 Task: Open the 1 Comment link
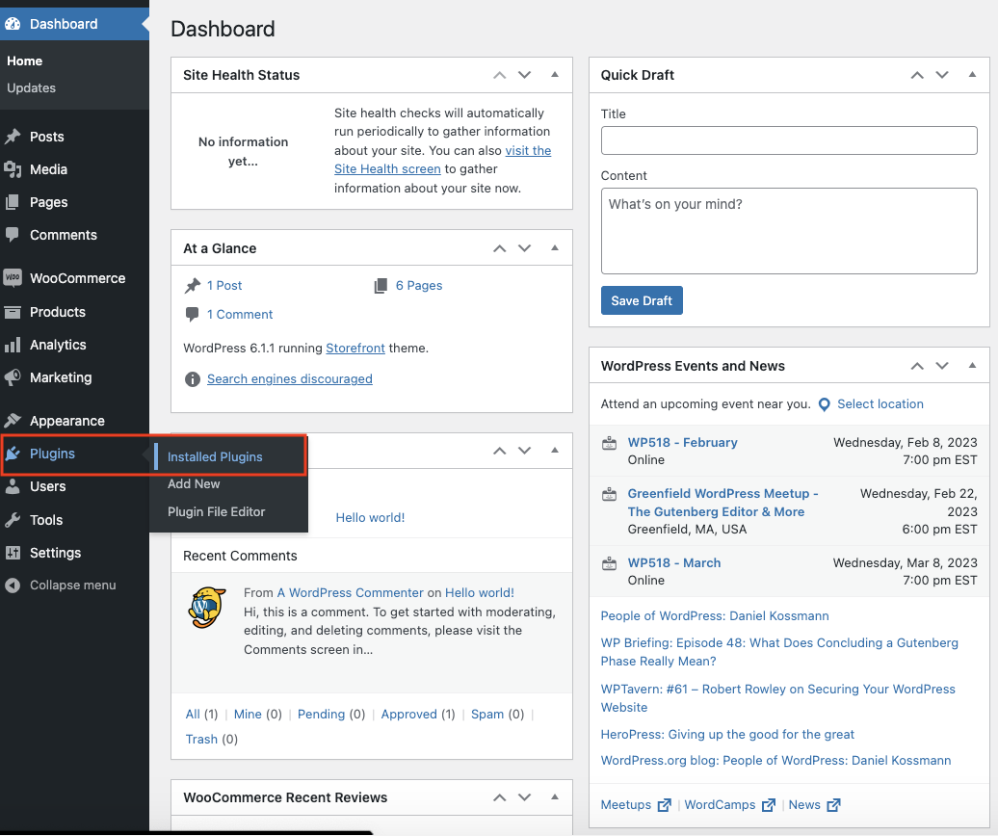[x=239, y=315]
